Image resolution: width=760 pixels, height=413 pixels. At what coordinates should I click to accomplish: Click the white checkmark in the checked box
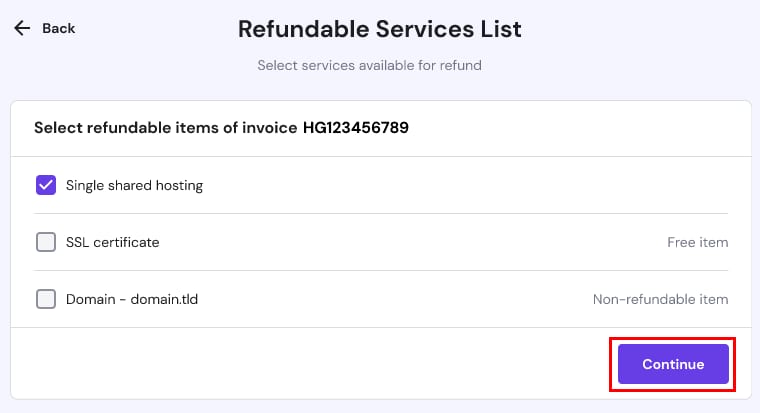pos(46,185)
